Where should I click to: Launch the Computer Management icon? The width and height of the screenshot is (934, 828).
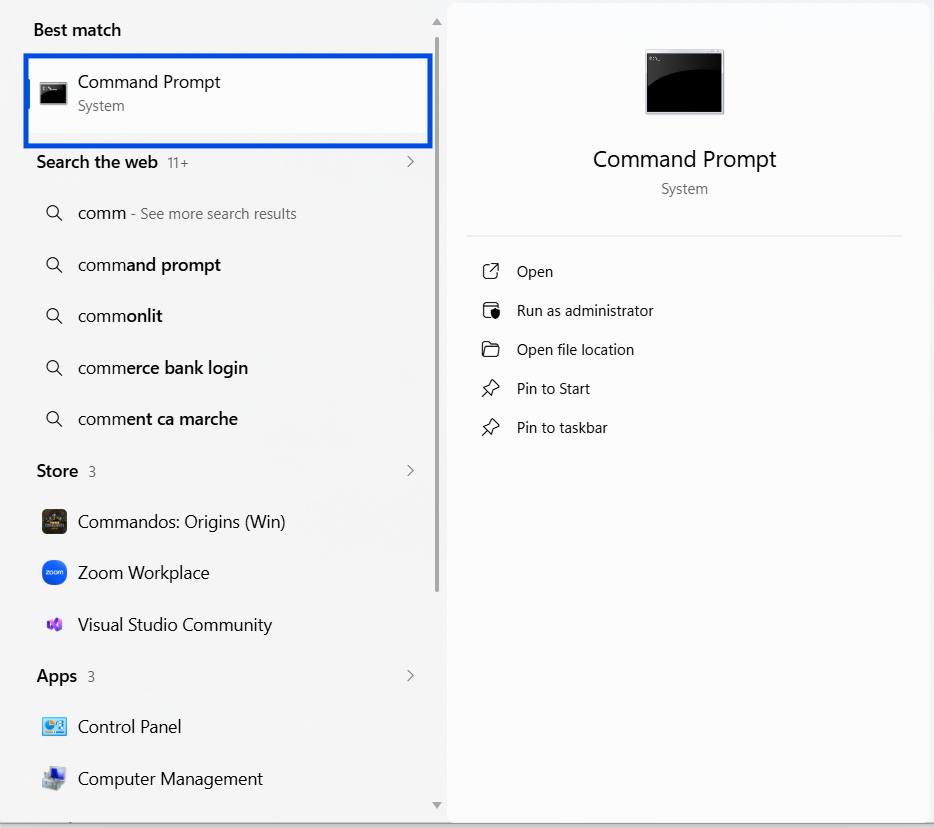54,779
